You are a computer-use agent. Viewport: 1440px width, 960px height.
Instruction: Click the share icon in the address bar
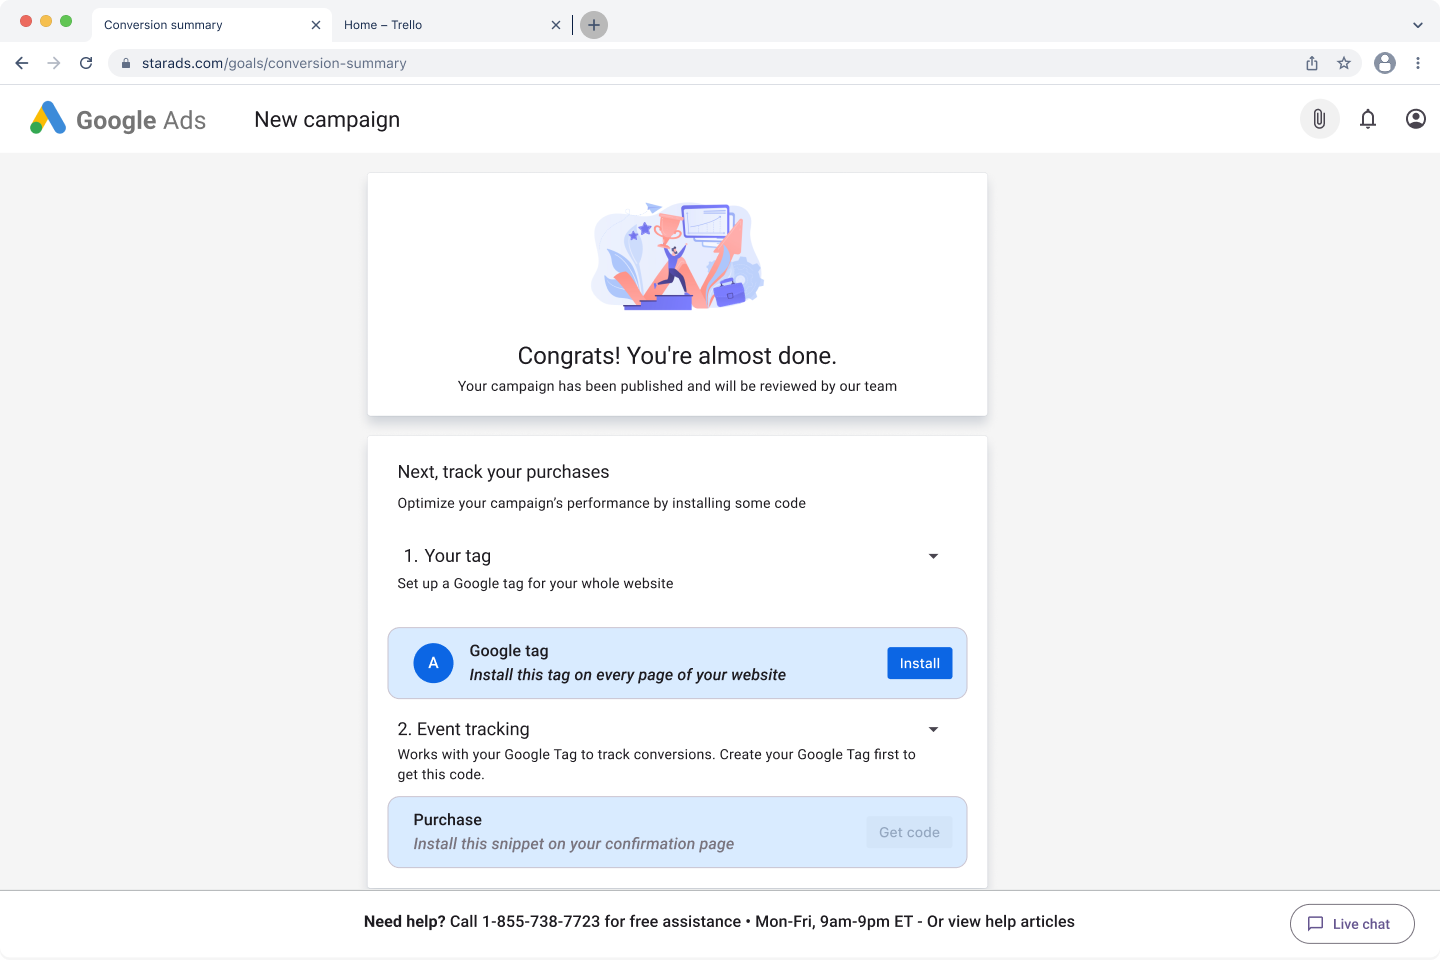(1312, 63)
